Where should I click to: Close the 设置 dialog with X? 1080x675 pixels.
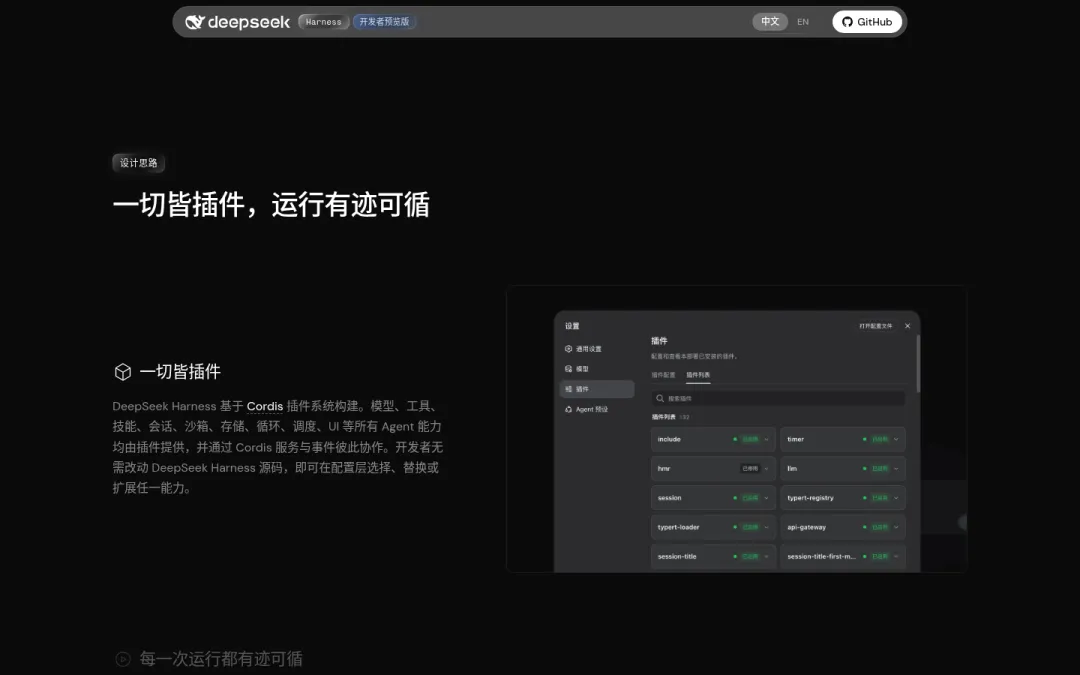point(907,326)
